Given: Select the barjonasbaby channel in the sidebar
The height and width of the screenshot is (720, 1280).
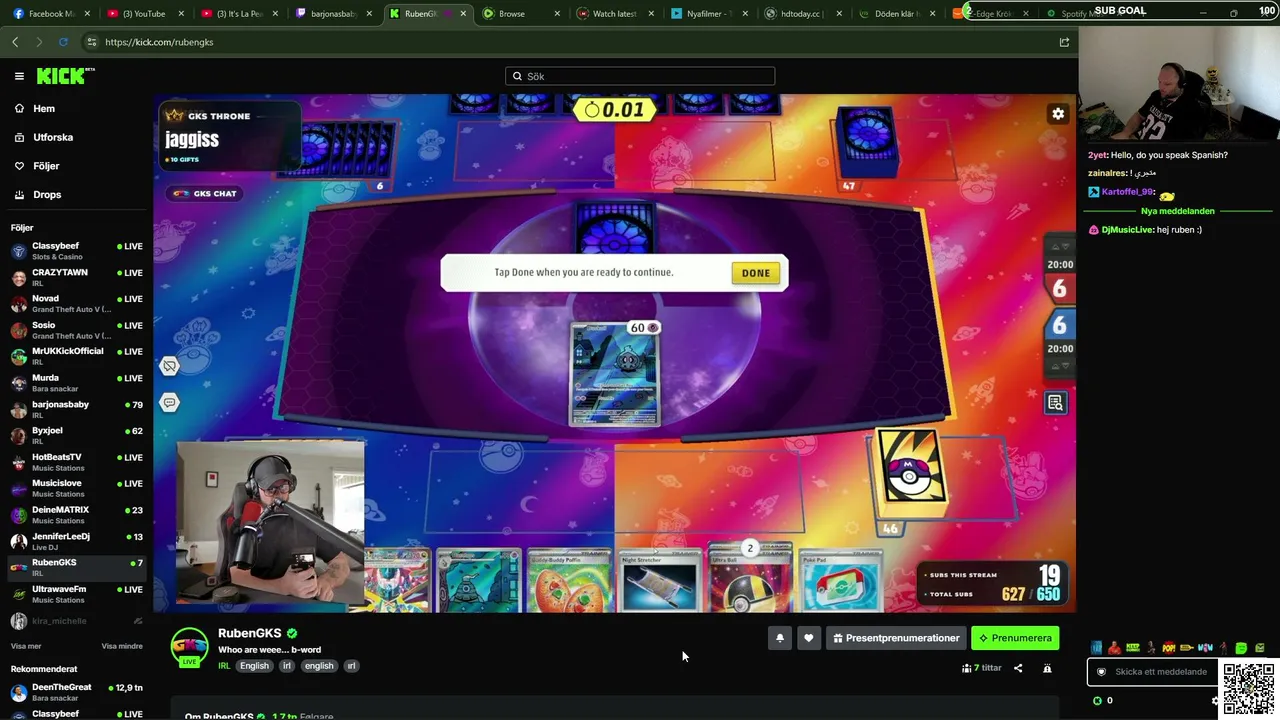Looking at the screenshot, I should pos(76,409).
